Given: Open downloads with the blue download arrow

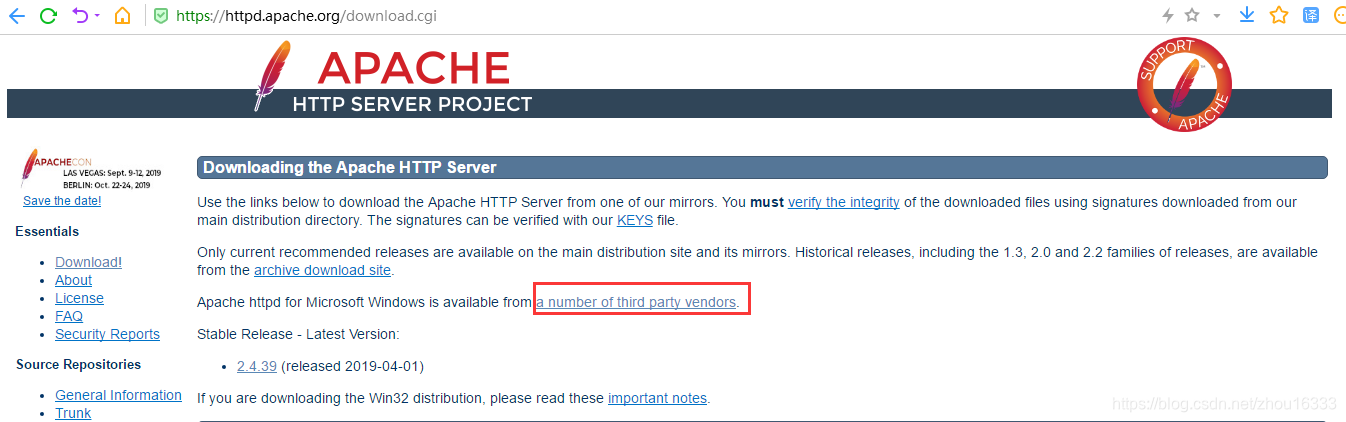Looking at the screenshot, I should pyautogui.click(x=1247, y=15).
